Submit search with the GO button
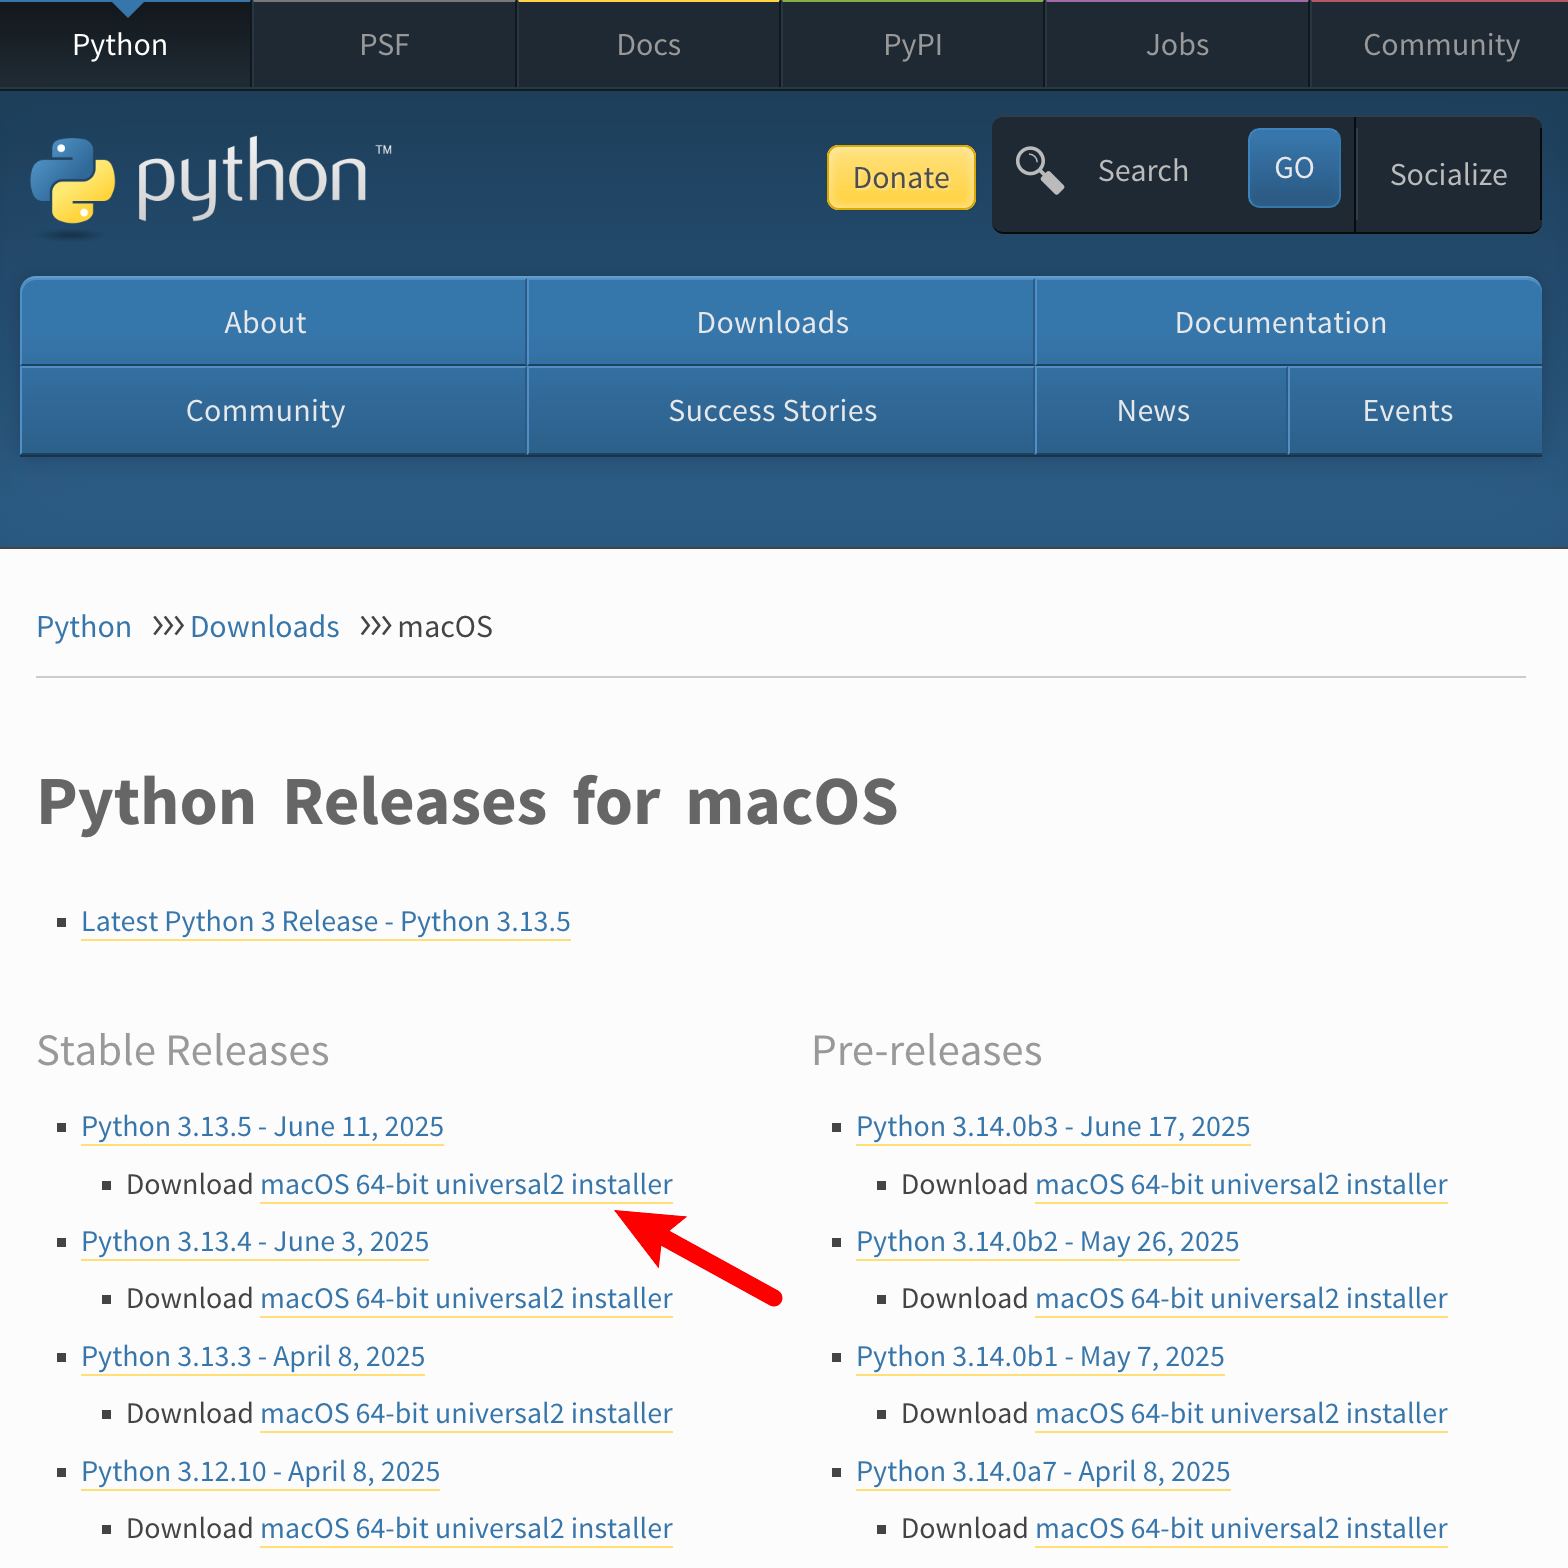 pos(1294,168)
